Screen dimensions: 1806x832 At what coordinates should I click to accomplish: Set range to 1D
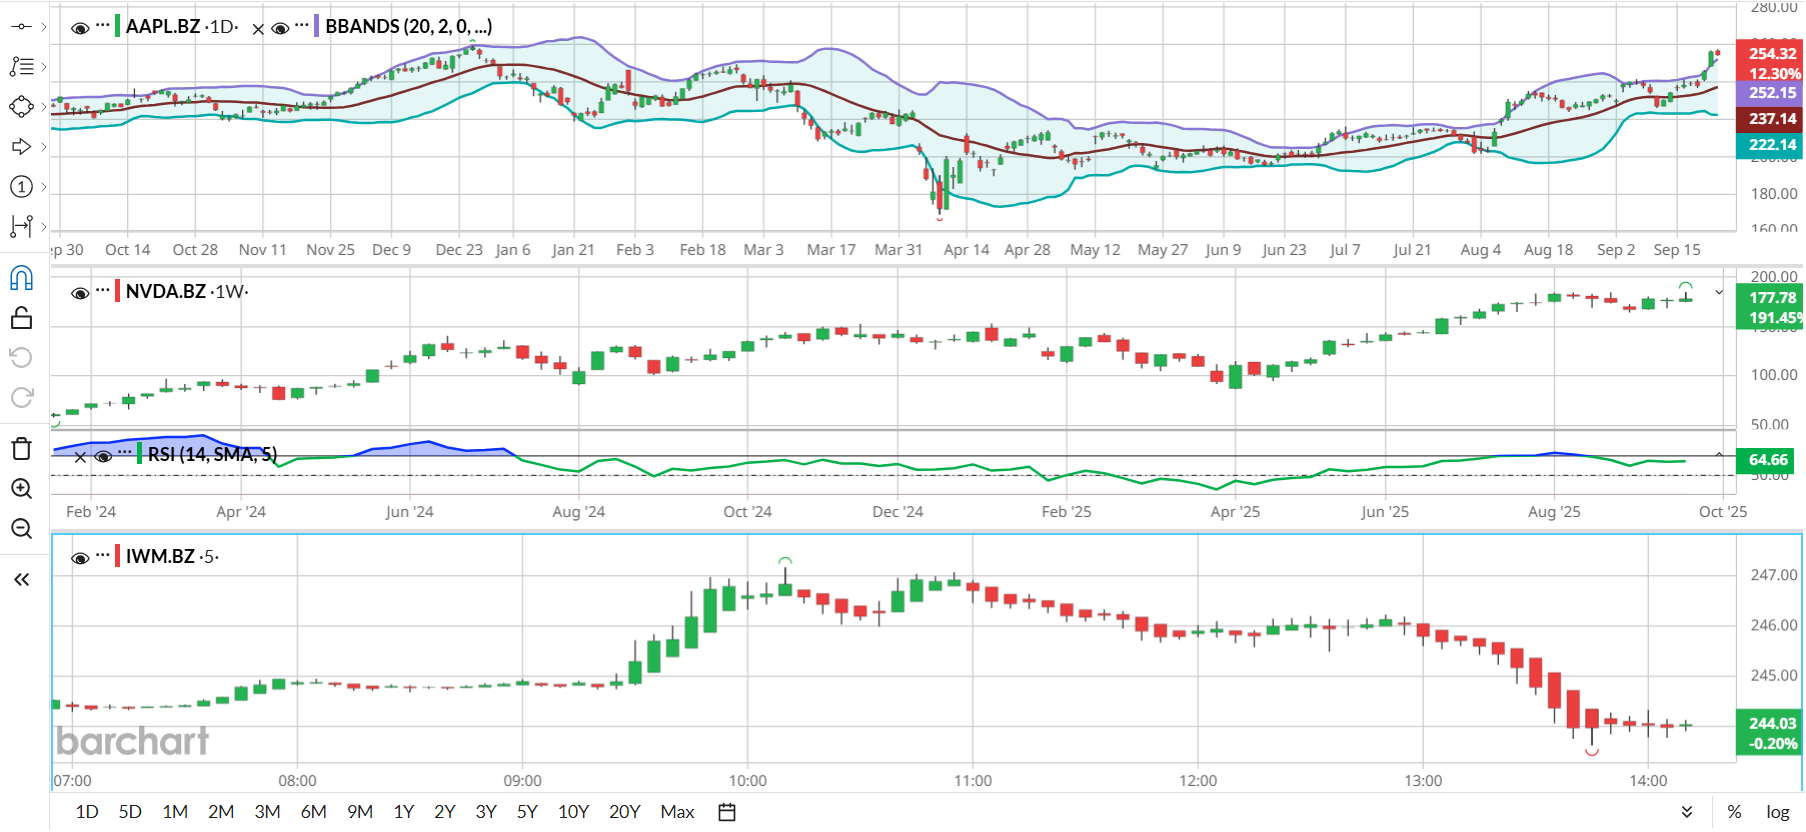(87, 812)
